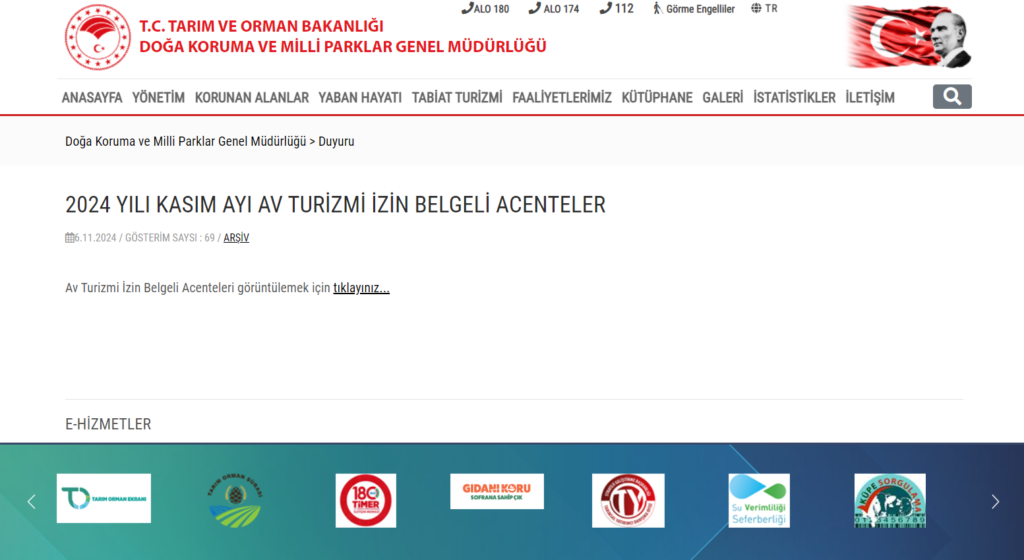Open the FAALİYETLERİMİZ menu
This screenshot has height=560, width=1024.
(x=562, y=97)
